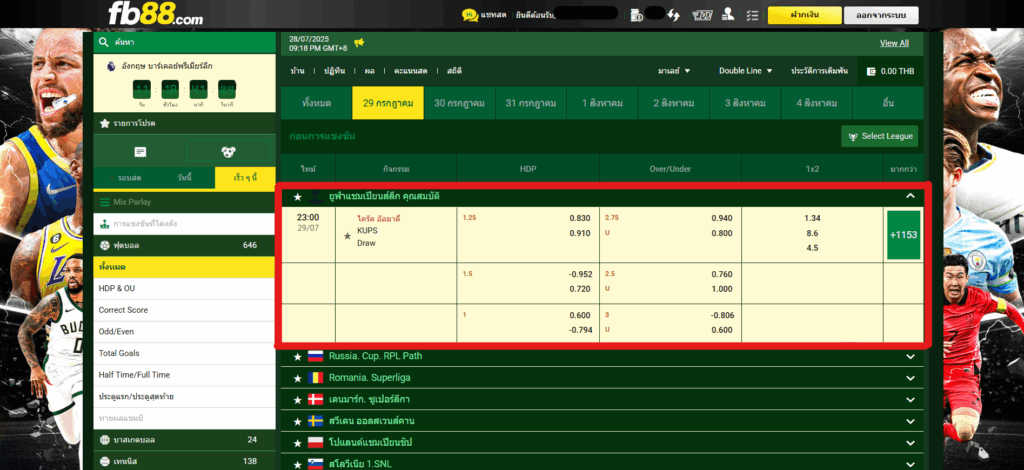The width and height of the screenshot is (1024, 470).
Task: Select Half Time/Full Time in sidebar
Action: pyautogui.click(x=184, y=375)
